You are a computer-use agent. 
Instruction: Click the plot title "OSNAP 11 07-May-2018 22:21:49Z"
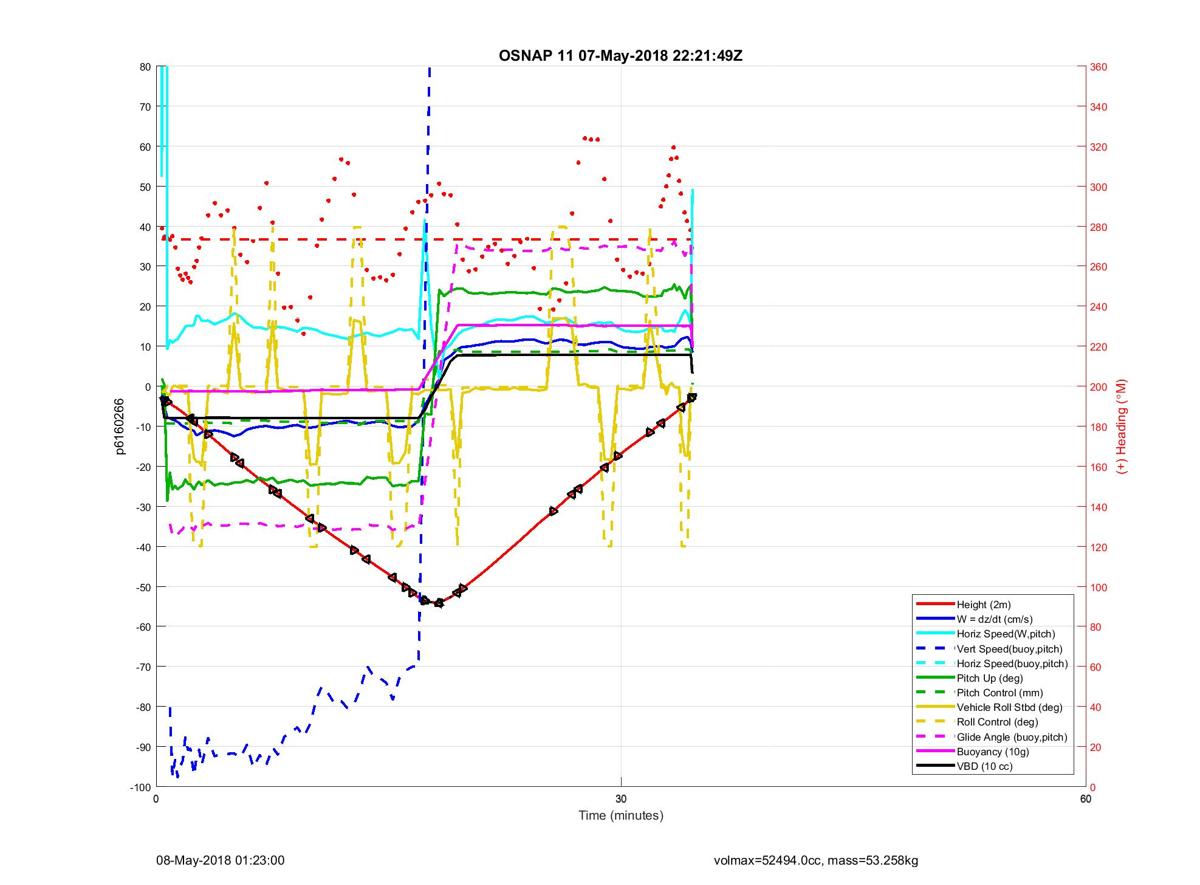click(620, 55)
